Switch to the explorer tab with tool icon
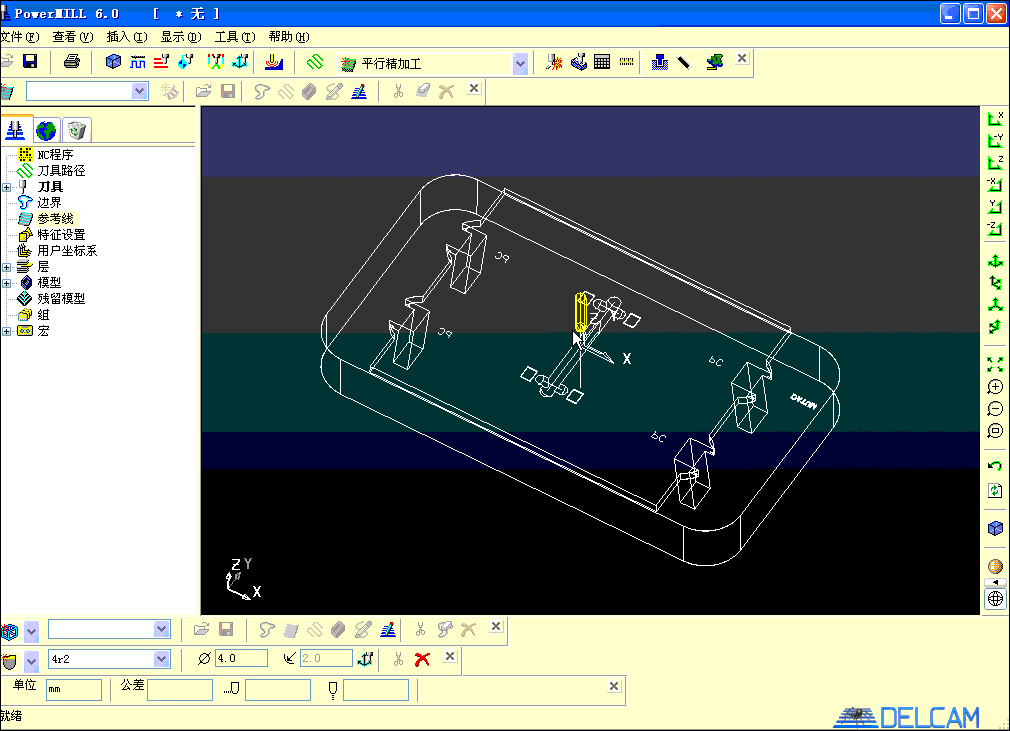1010x731 pixels. click(x=15, y=130)
